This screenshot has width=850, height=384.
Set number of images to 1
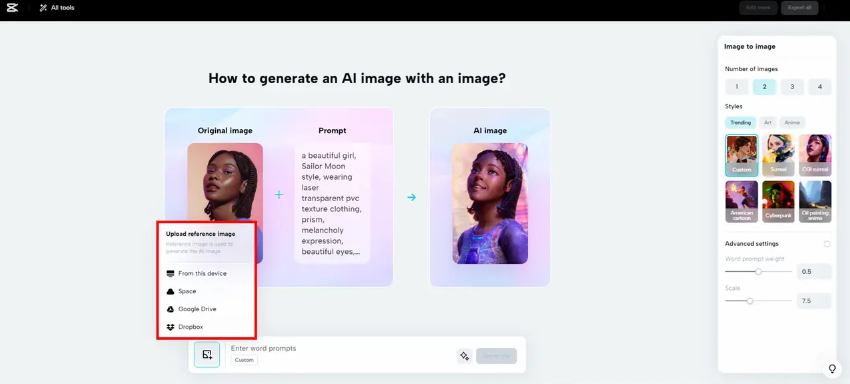click(737, 87)
